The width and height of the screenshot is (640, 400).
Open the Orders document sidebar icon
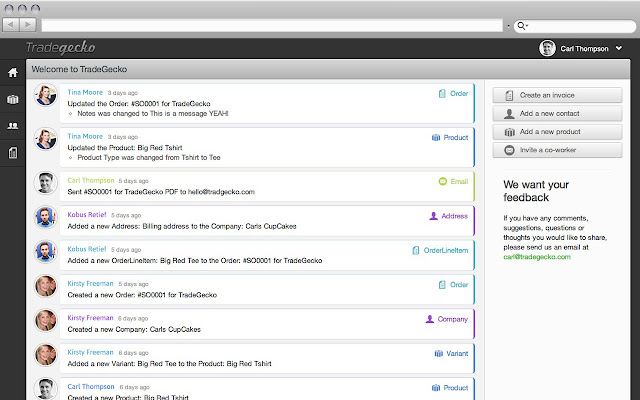tap(13, 153)
